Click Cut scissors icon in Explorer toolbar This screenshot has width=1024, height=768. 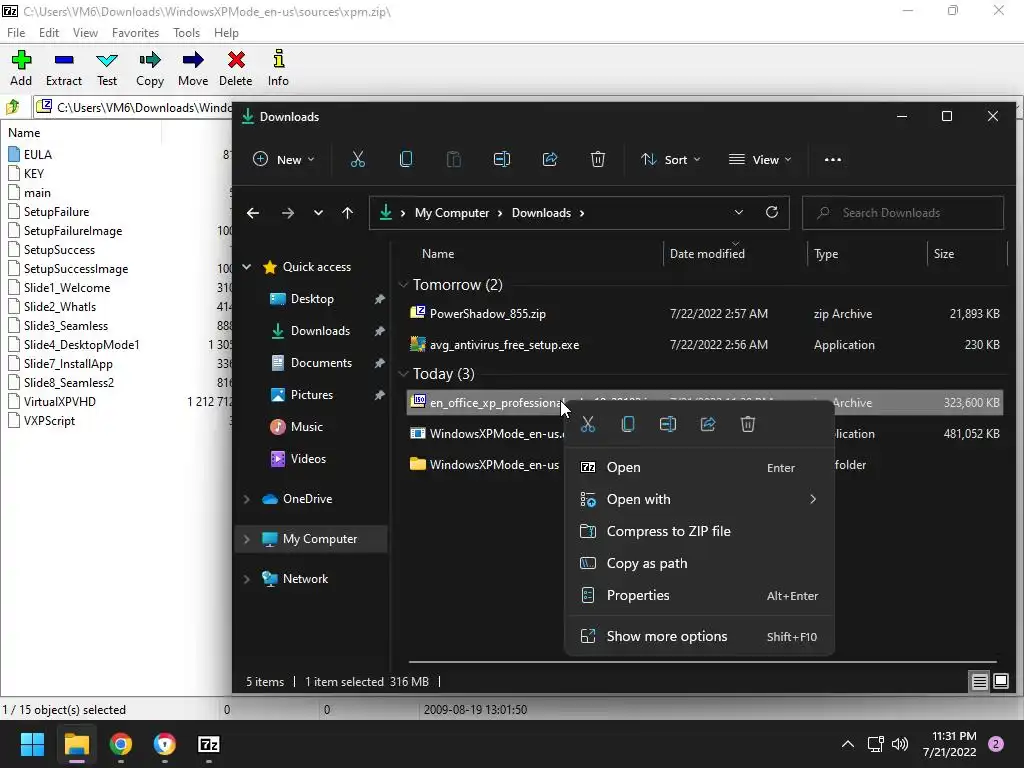click(x=358, y=159)
